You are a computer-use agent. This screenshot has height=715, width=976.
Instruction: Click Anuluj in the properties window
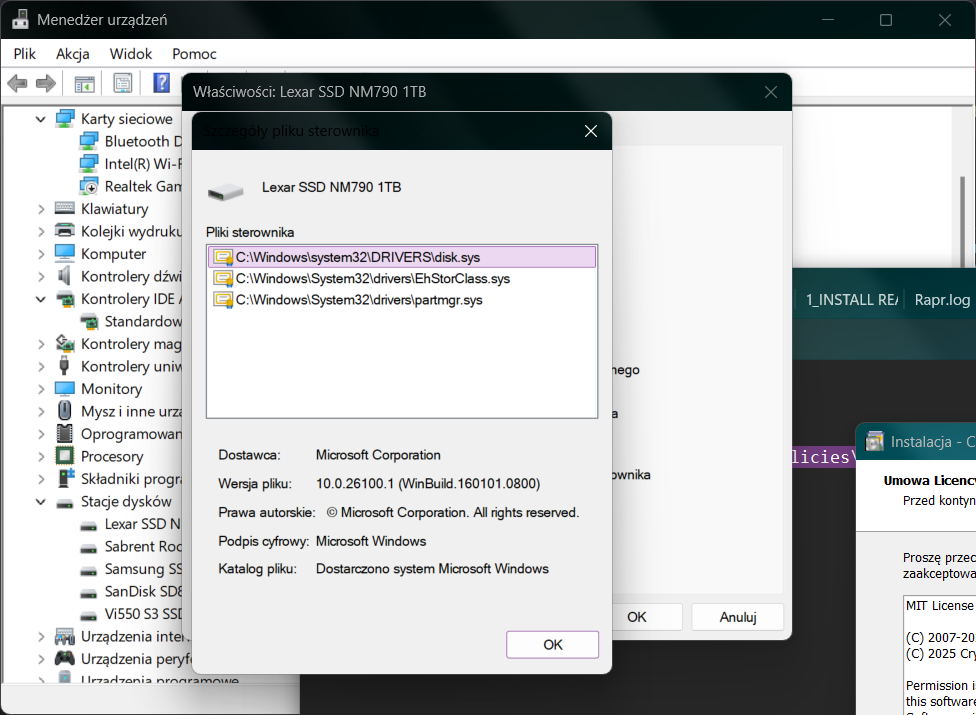pyautogui.click(x=737, y=617)
